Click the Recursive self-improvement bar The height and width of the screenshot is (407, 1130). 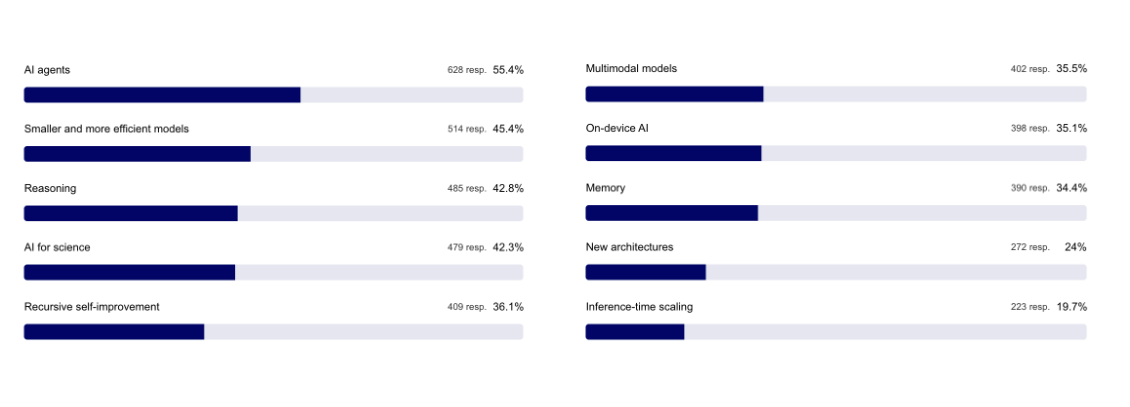pyautogui.click(x=273, y=332)
